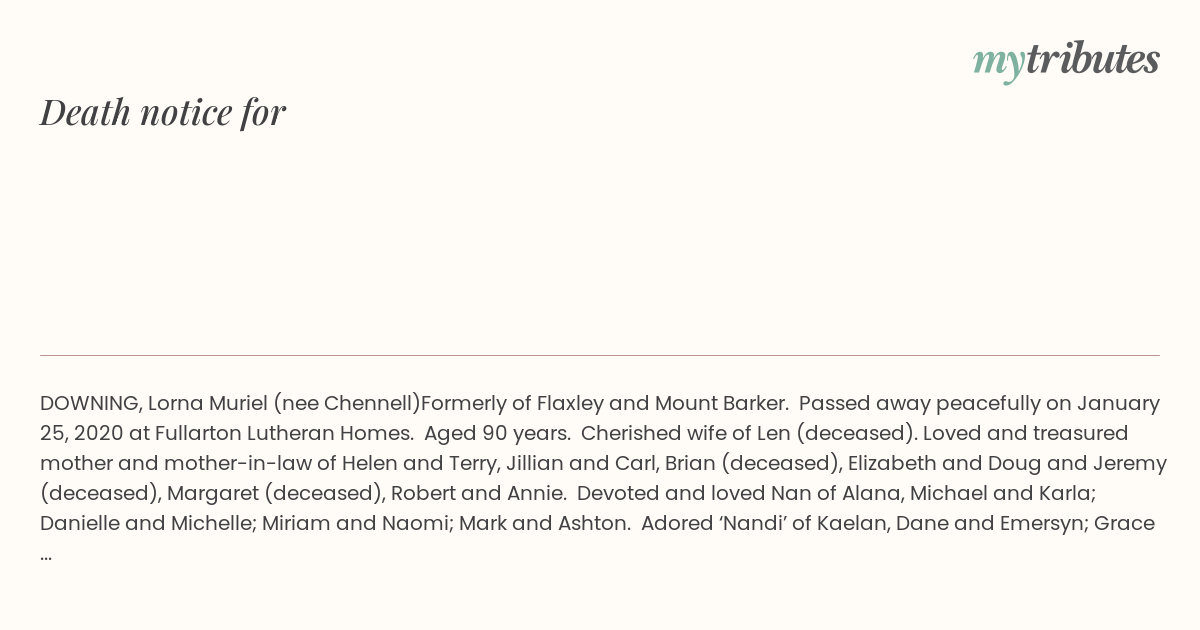Click the 'Death notice for' heading
Screen dimensions: 1200x630
tap(163, 112)
